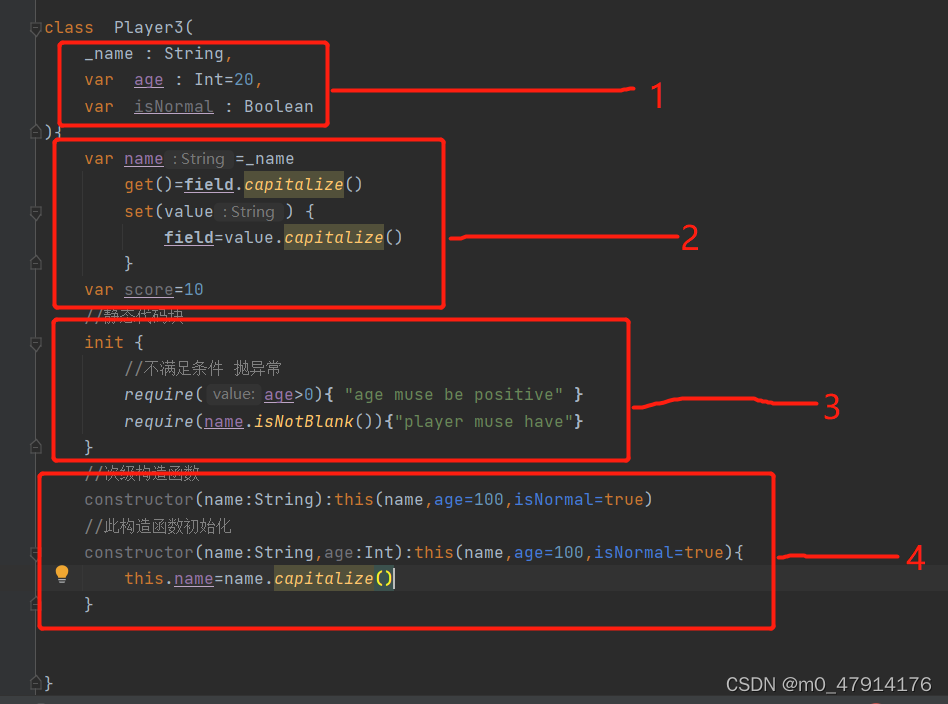The height and width of the screenshot is (704, 948).
Task: Click the string "player muse have"
Action: coord(484,422)
